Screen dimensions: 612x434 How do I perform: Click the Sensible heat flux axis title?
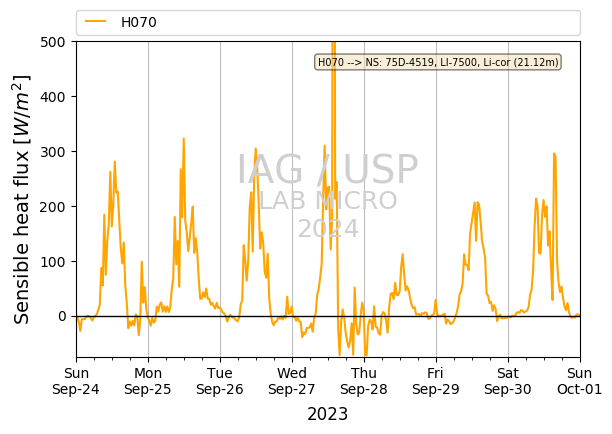[22, 199]
